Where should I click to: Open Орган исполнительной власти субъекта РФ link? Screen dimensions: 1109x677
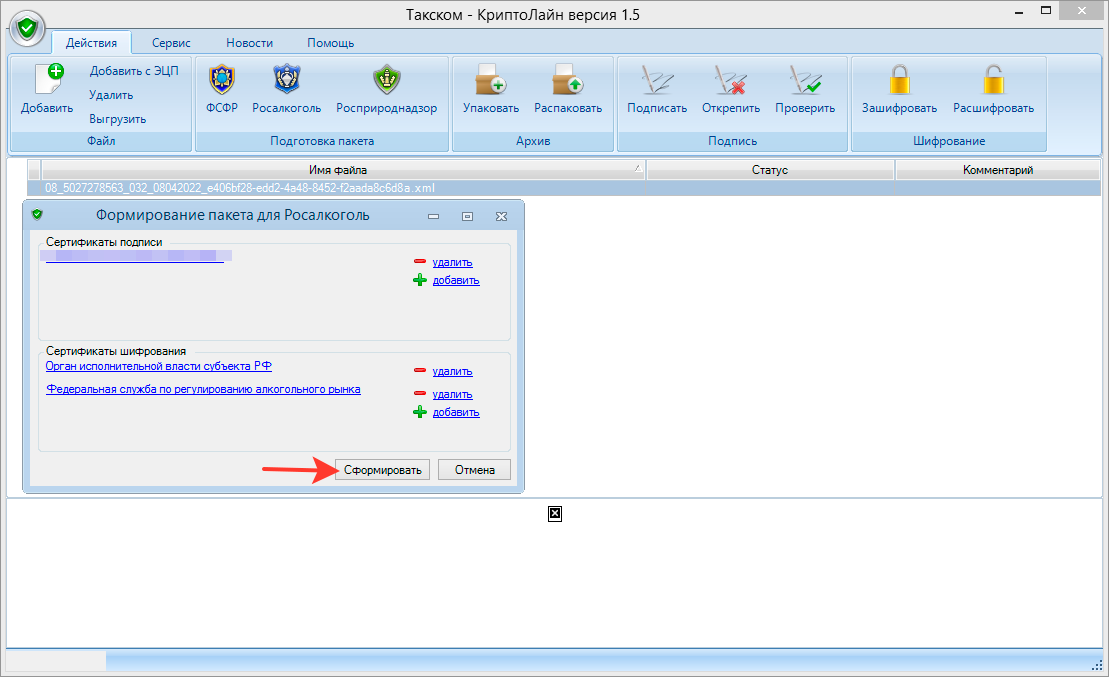click(158, 366)
